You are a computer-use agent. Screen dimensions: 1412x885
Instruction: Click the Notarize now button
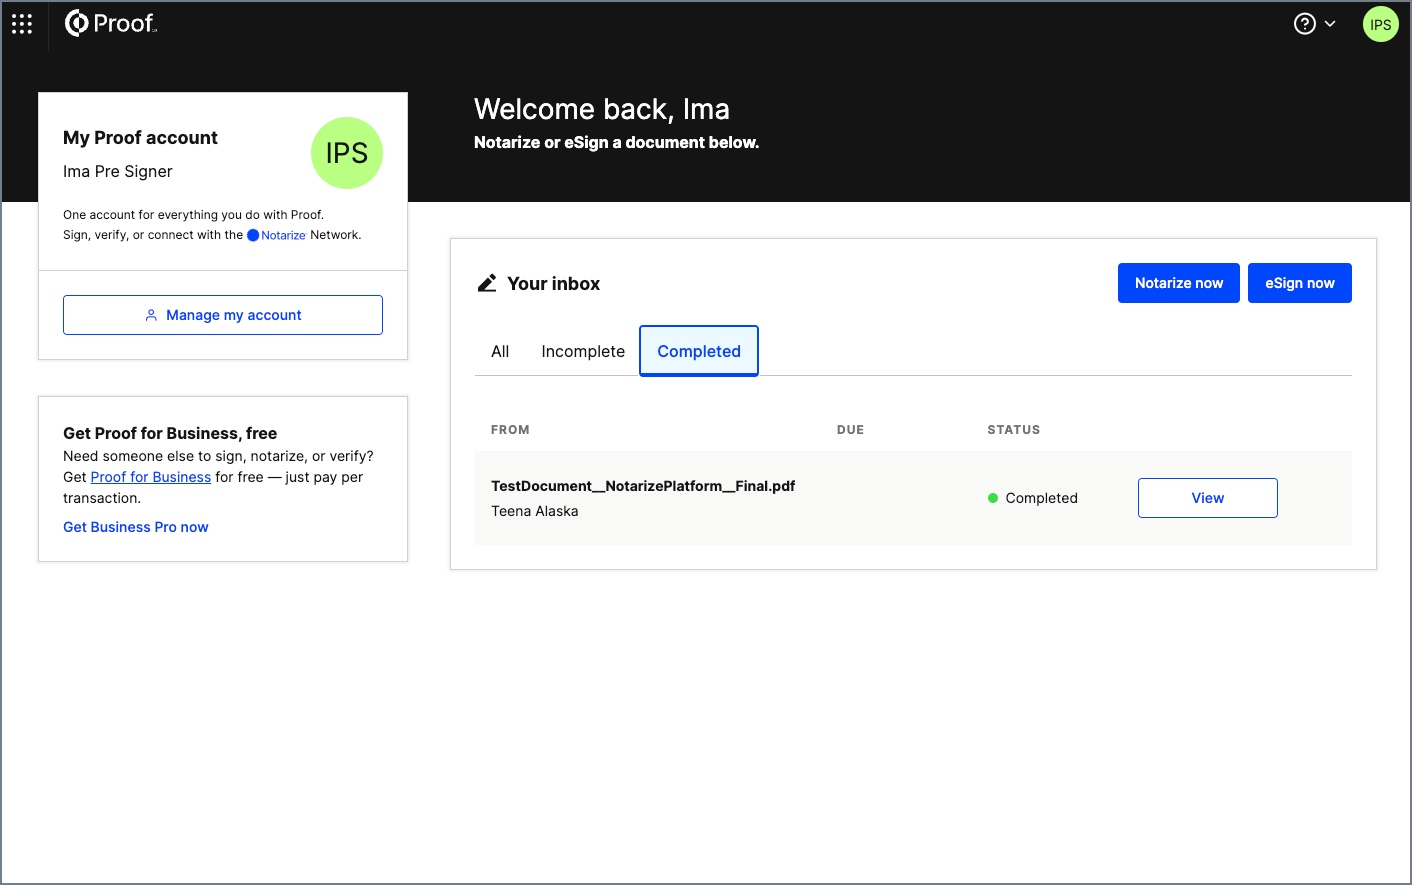click(x=1178, y=282)
